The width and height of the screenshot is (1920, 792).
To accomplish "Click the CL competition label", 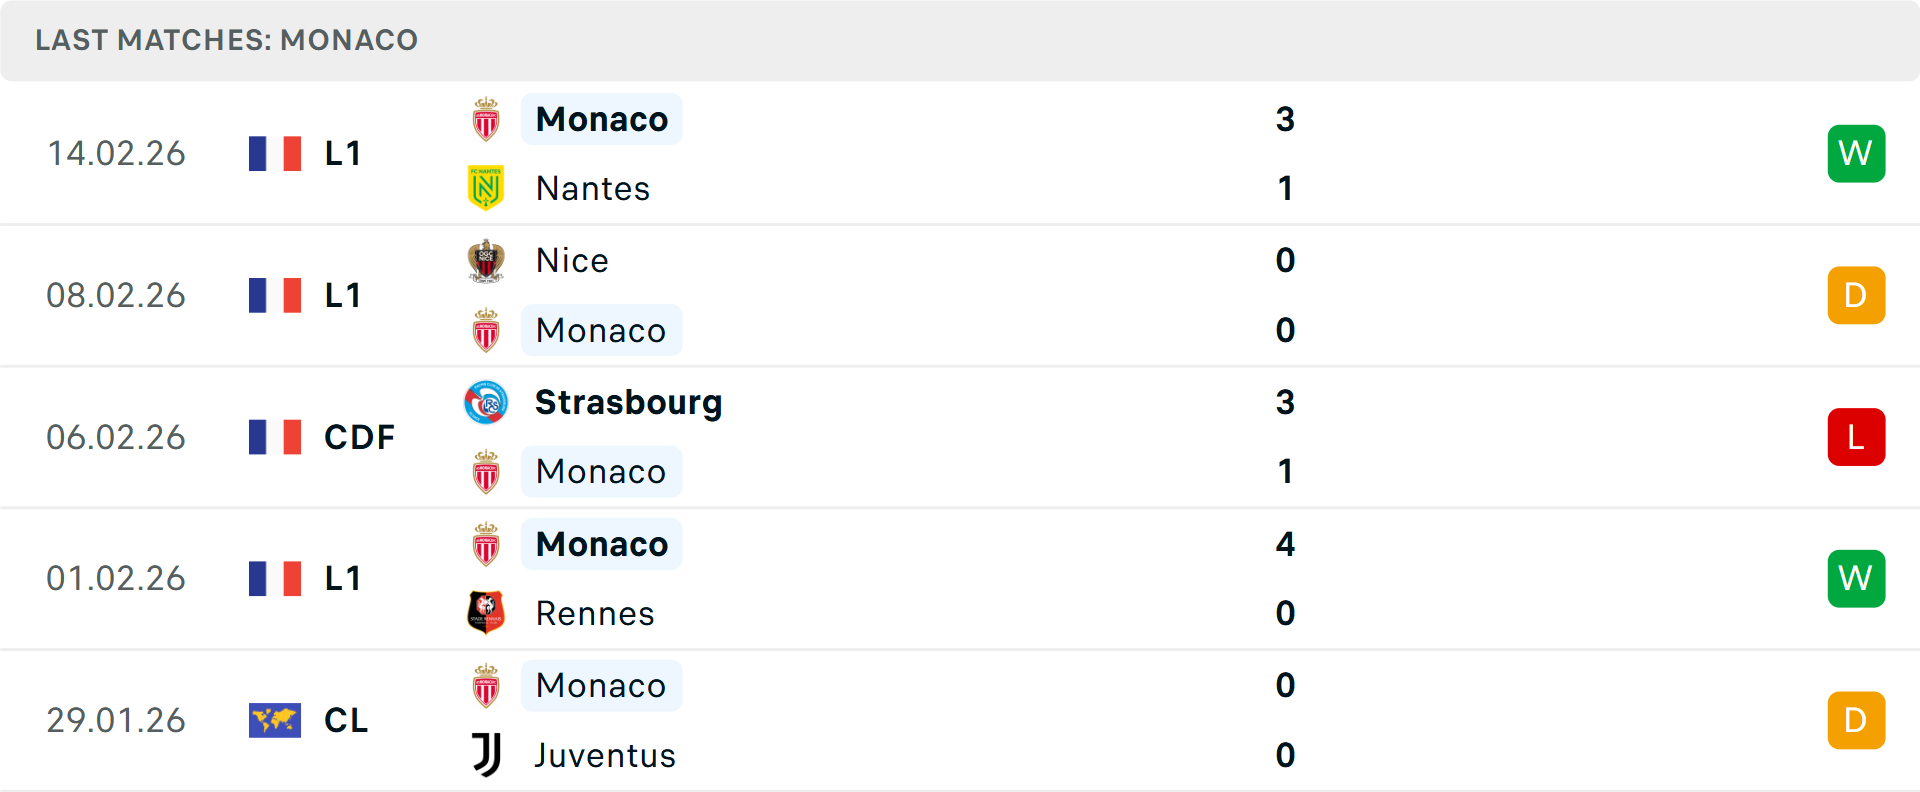I will pos(345,720).
